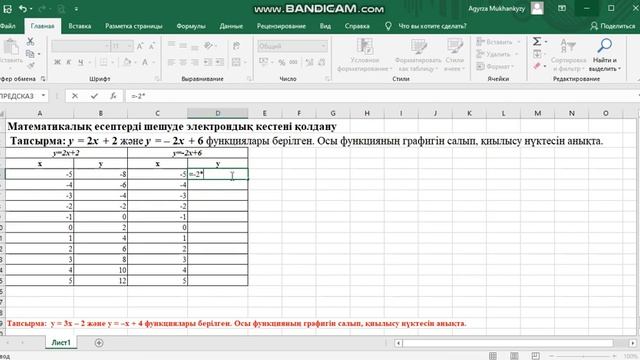This screenshot has height=360, width=640.
Task: Open the Name Box dropdown arrow
Action: (x=43, y=96)
